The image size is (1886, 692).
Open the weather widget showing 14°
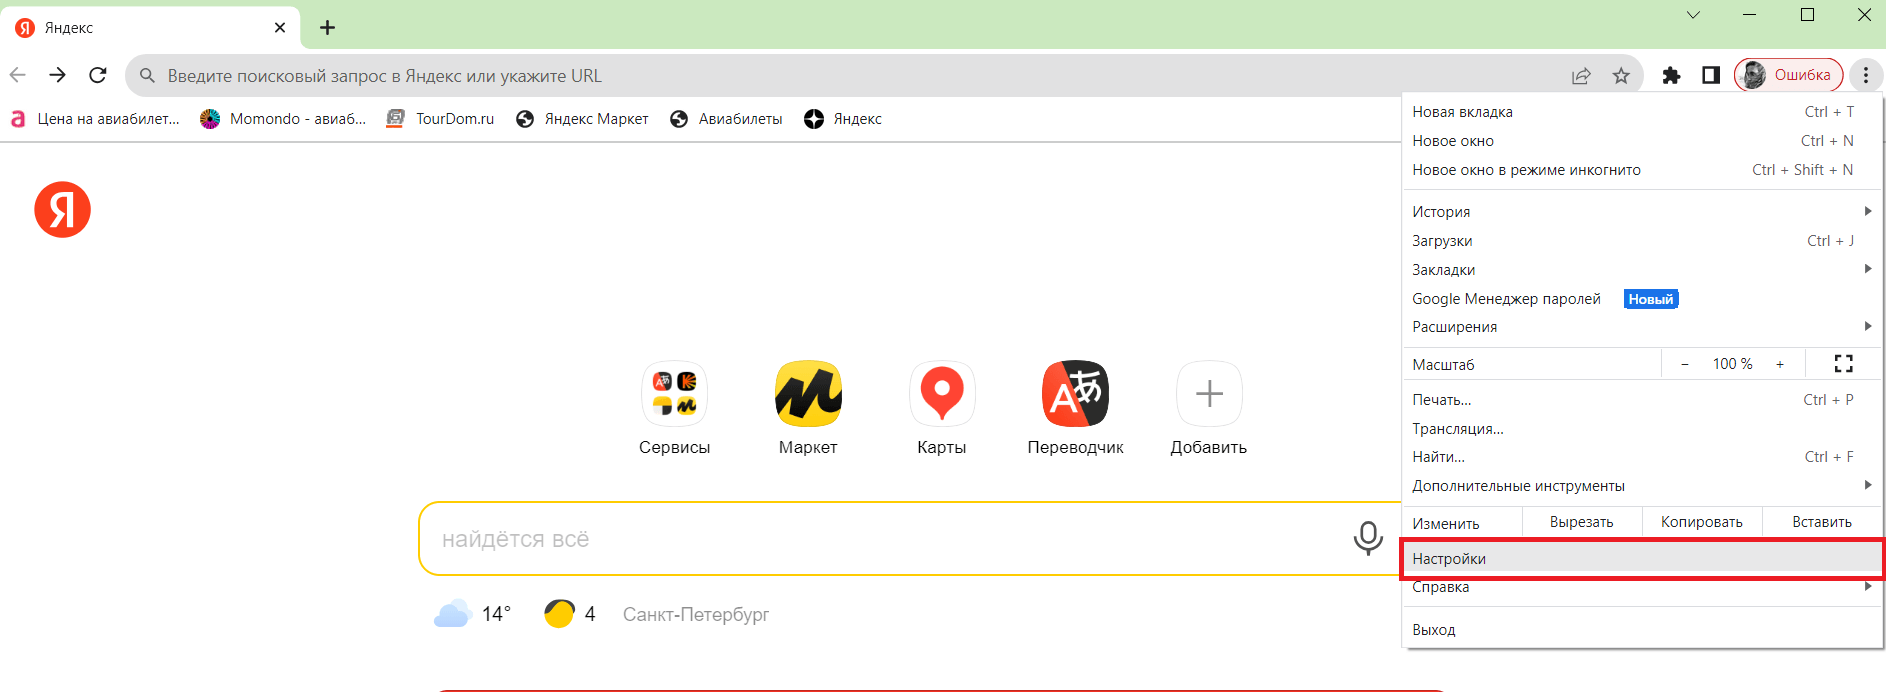(473, 614)
